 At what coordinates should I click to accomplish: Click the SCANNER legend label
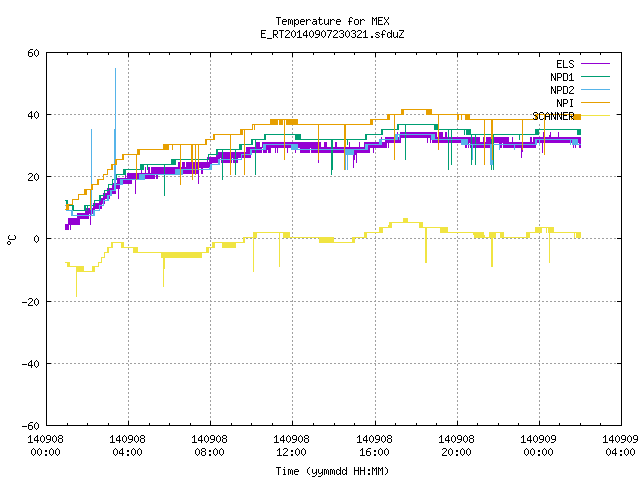tap(553, 116)
